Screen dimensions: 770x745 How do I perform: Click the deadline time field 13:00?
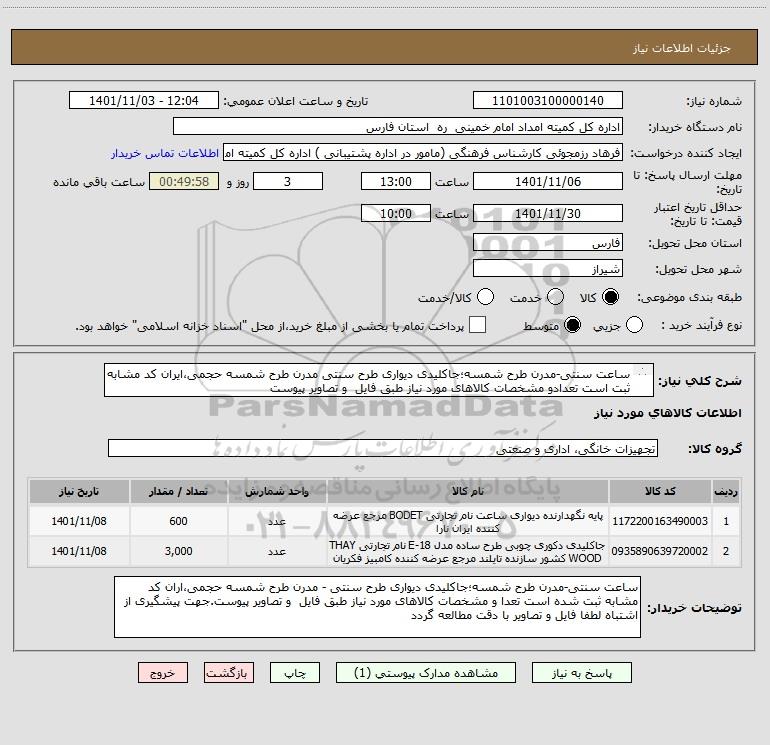(x=396, y=182)
